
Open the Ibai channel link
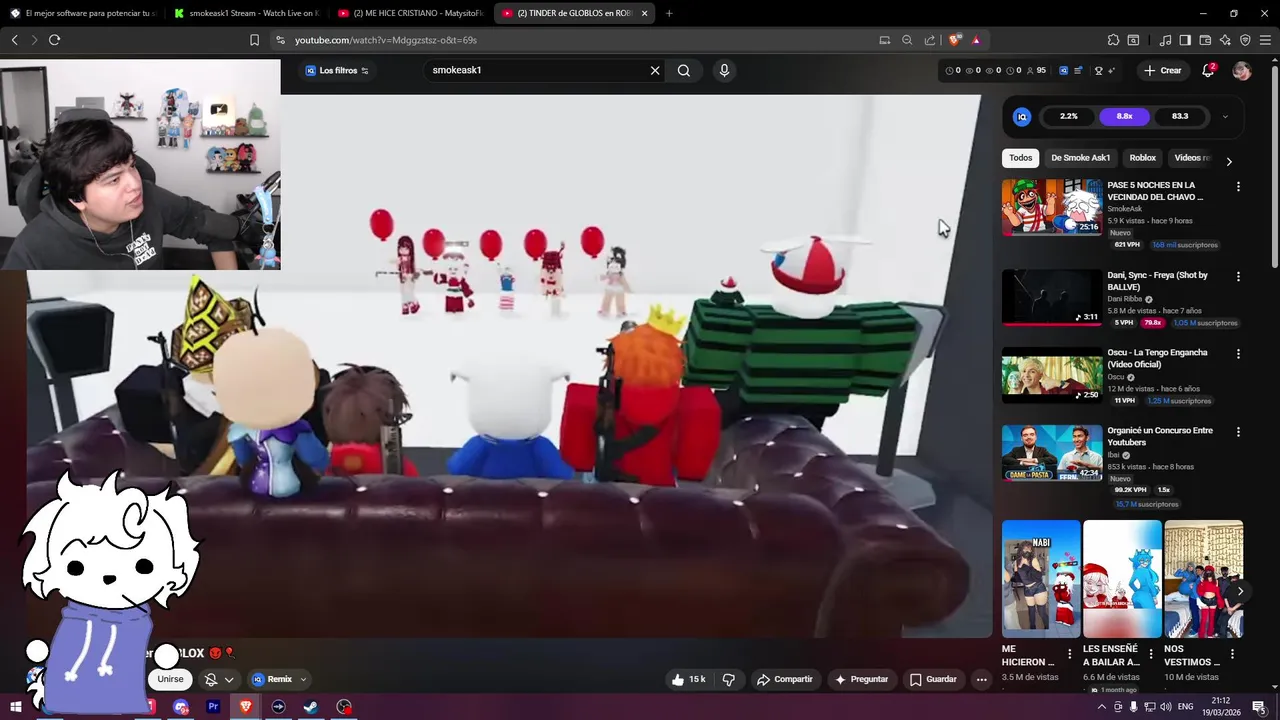[x=1113, y=455]
